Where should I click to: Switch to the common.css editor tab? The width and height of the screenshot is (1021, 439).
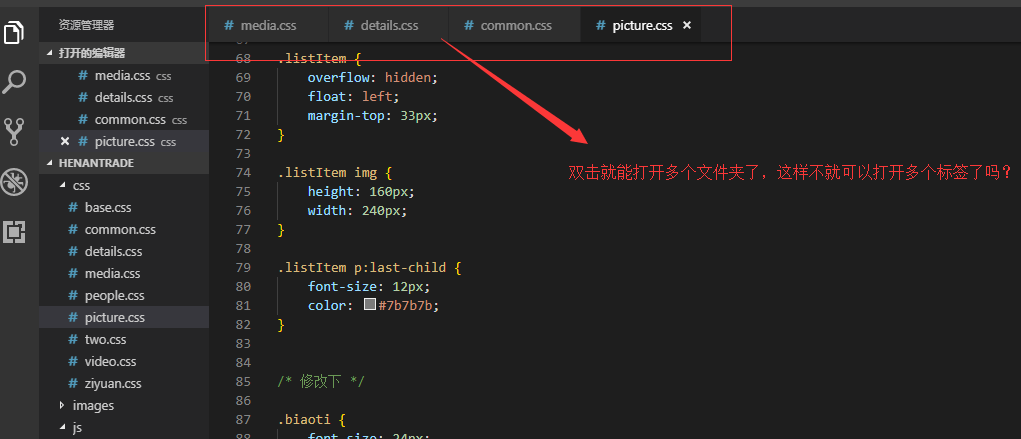515,25
